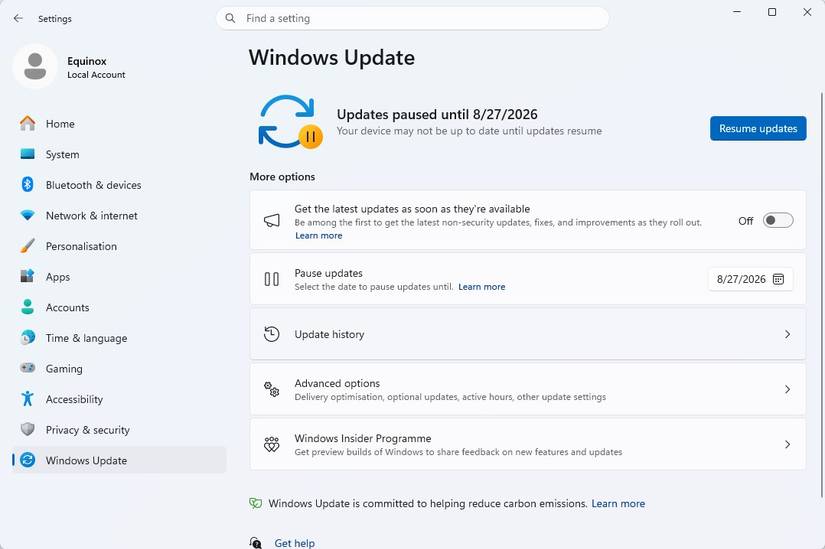
Task: Open Accessibility settings section
Action: click(119, 399)
